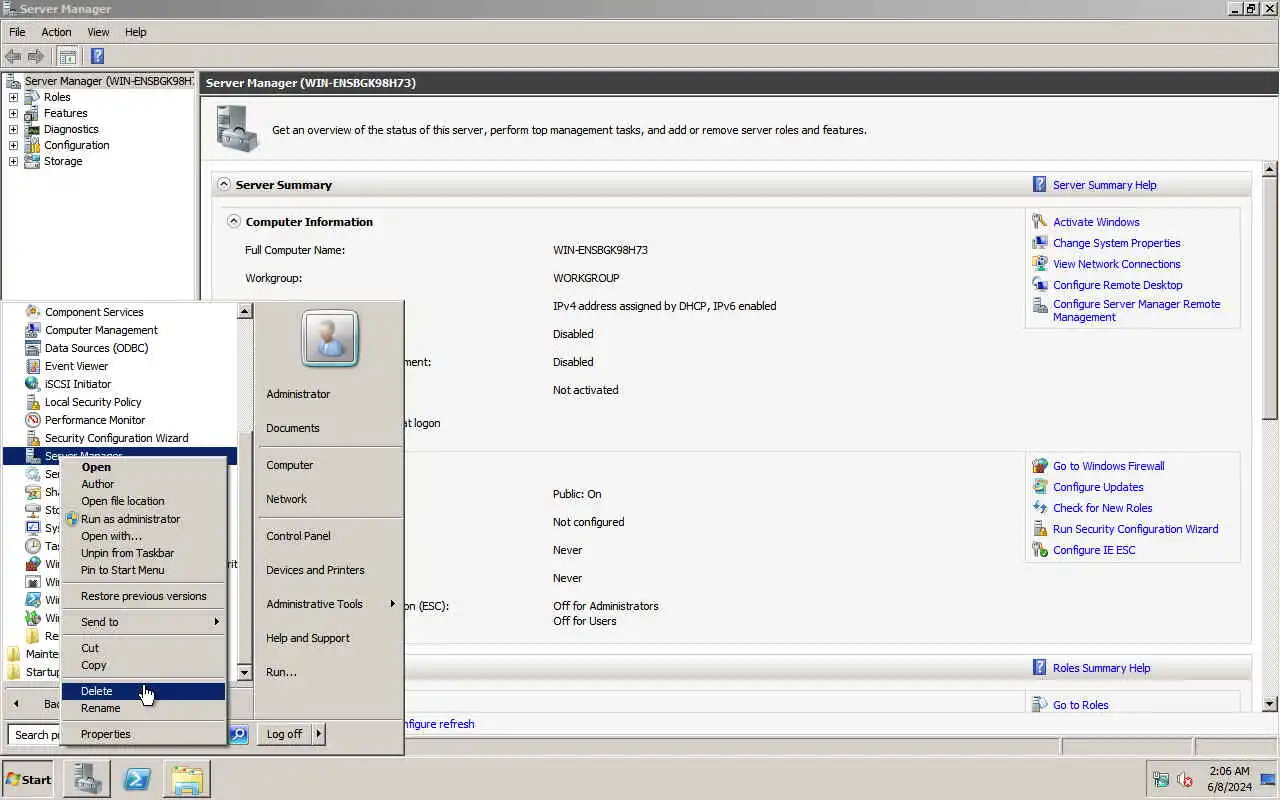
Task: Toggle the Show/Hide Console Tree toolbar icon
Action: coord(67,56)
